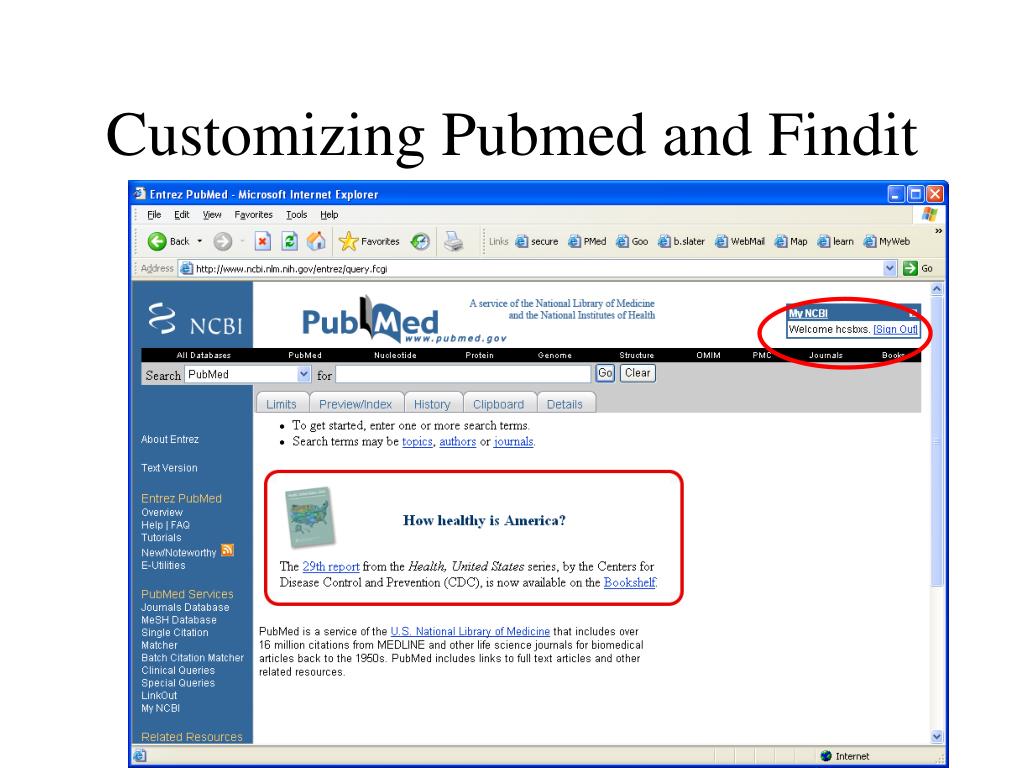Open the 'Goo' links bar shortcut
1024x768 pixels.
[632, 242]
